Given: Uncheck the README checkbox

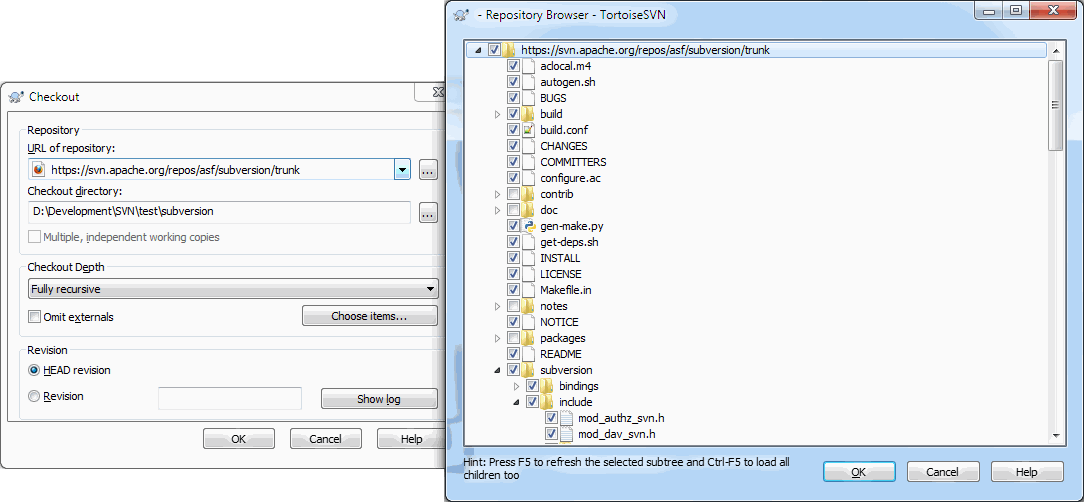Looking at the screenshot, I should click(514, 354).
